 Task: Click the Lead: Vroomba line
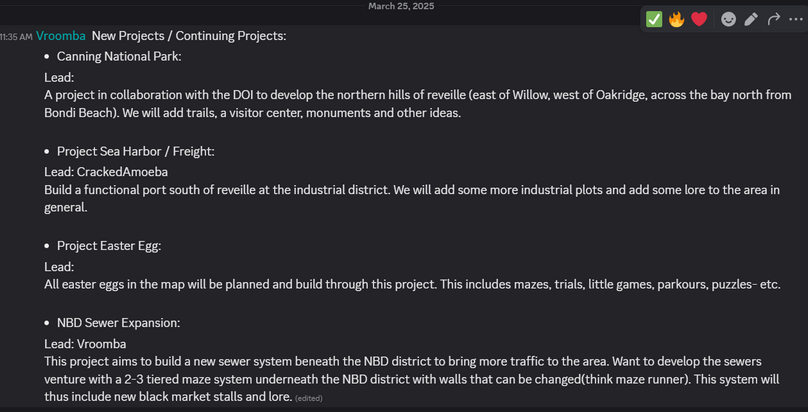click(x=85, y=344)
